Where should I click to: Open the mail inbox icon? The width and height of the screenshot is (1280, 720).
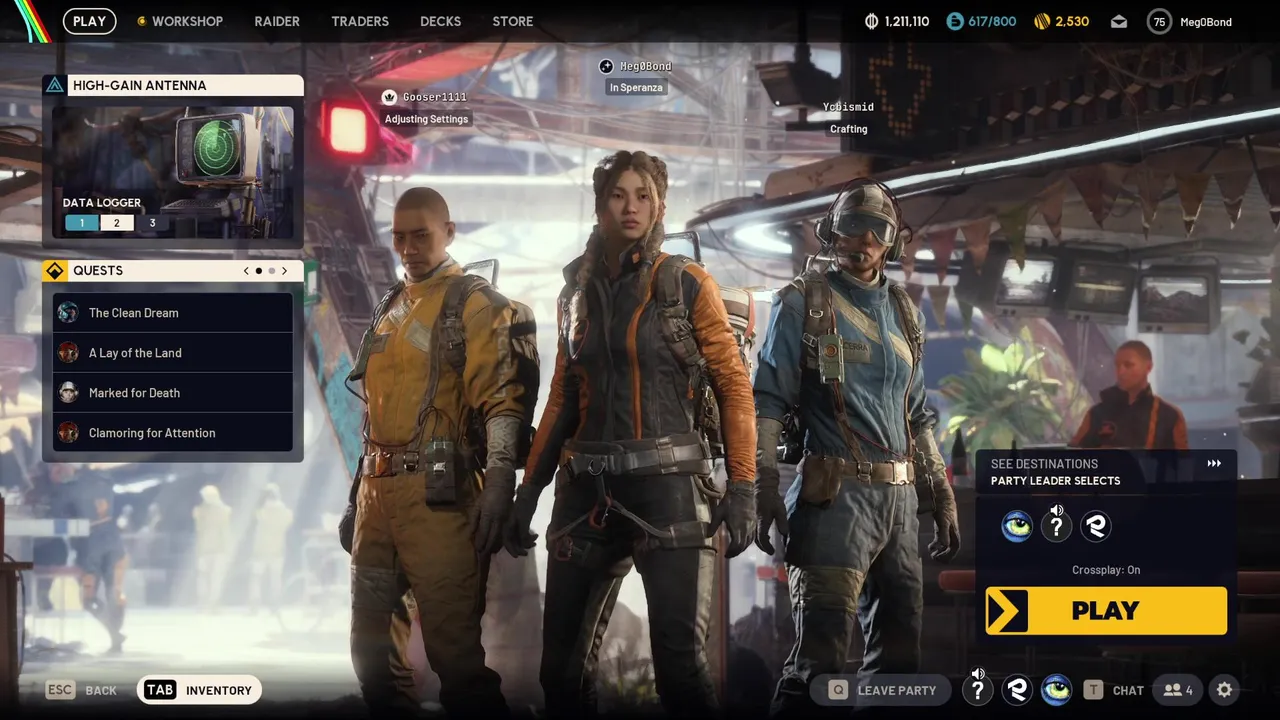pos(1119,21)
